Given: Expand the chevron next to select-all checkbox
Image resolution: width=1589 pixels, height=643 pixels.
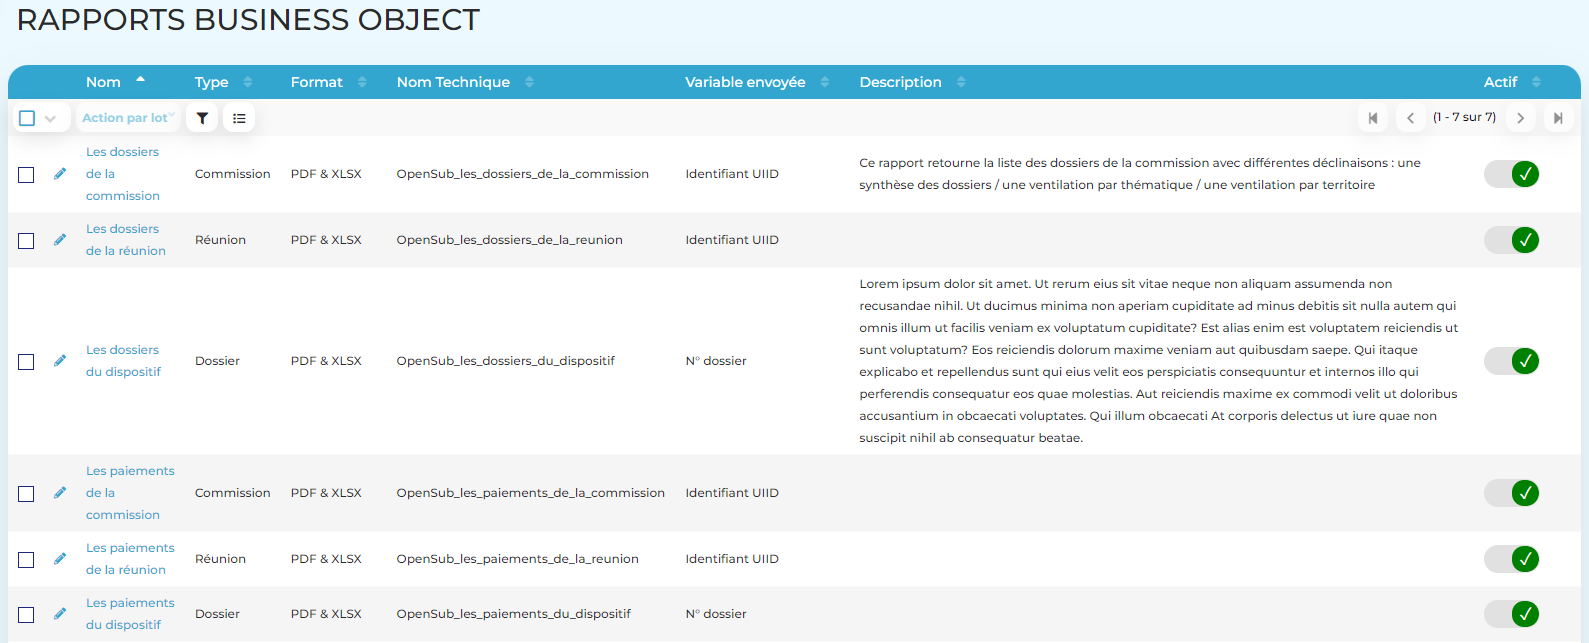Looking at the screenshot, I should (50, 118).
